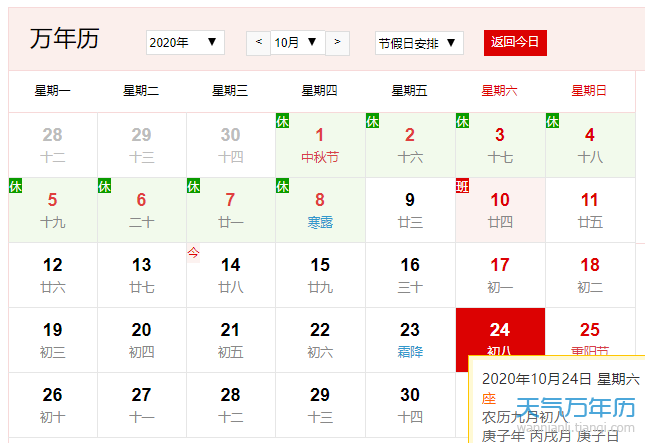This screenshot has height=443, width=645.
Task: Click the 星期二 column header
Action: tap(141, 90)
